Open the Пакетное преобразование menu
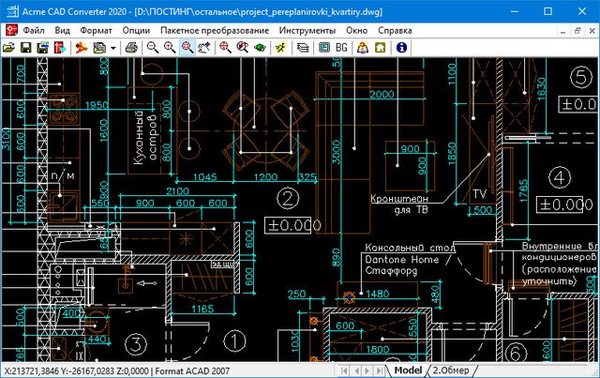 point(215,31)
